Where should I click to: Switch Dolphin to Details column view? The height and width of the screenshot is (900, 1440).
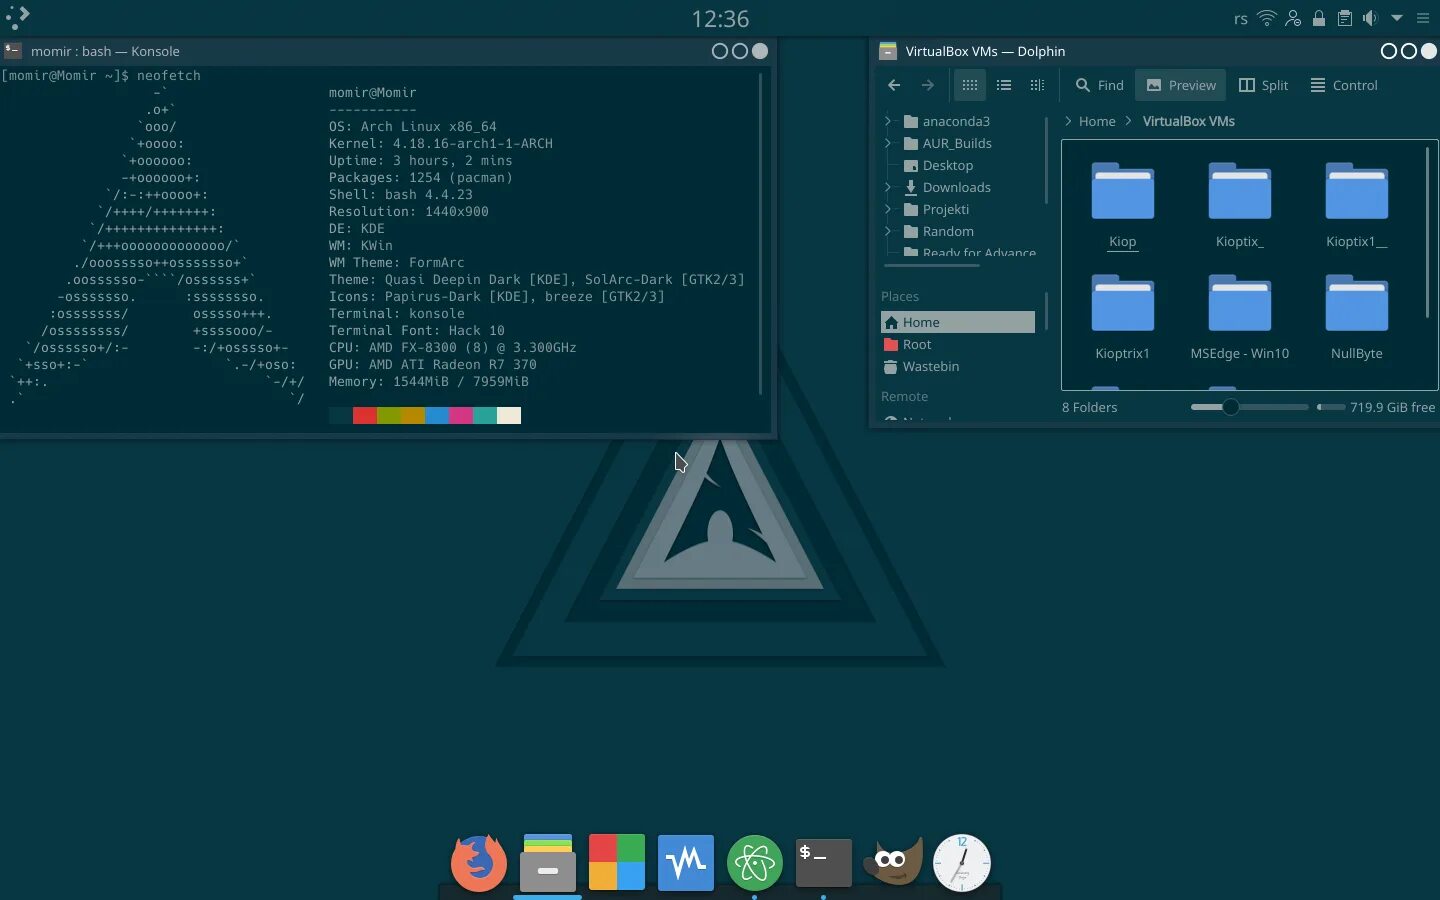click(1037, 85)
